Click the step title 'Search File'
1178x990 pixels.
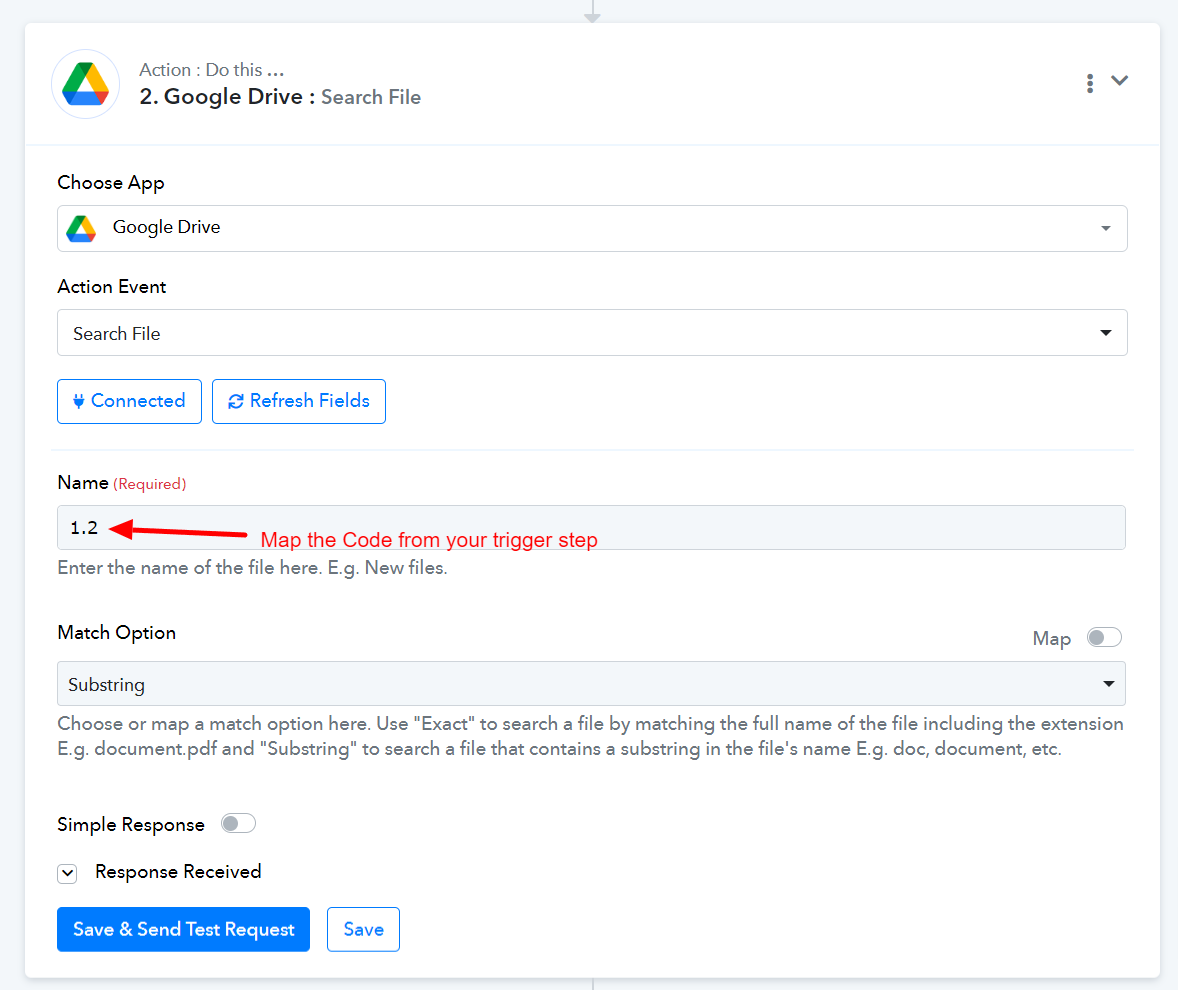click(371, 97)
